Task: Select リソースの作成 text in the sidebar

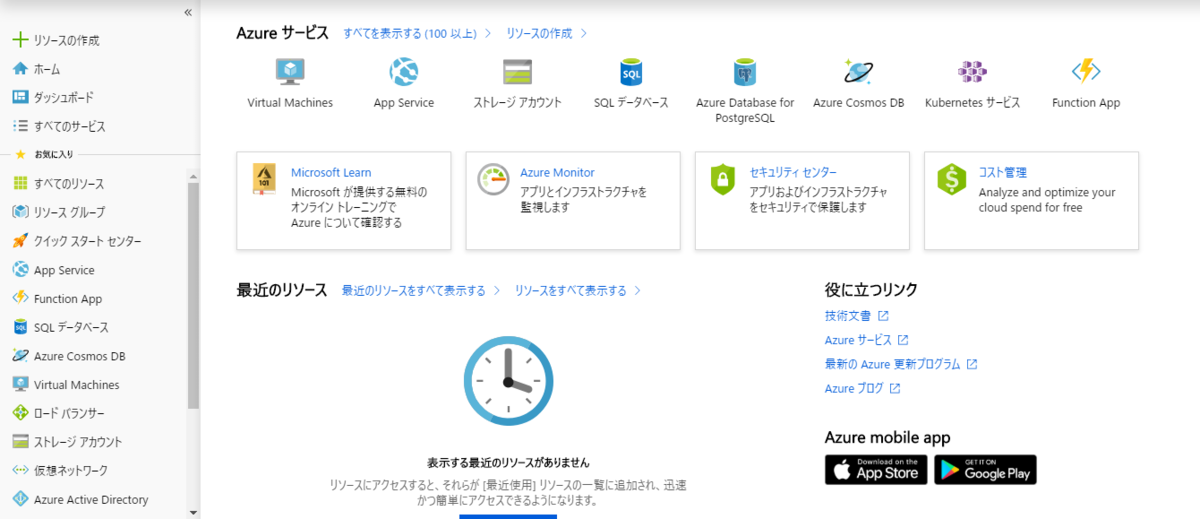Action: coord(66,40)
